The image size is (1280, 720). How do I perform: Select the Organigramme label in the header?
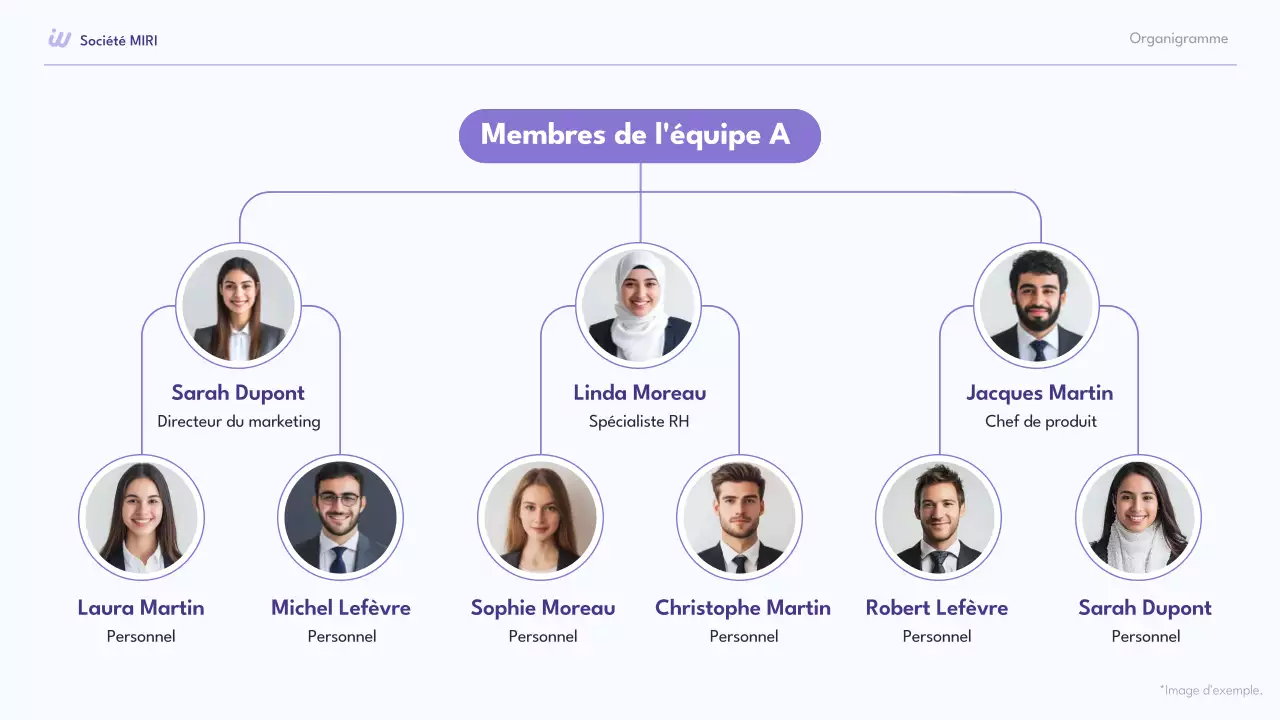pos(1178,39)
